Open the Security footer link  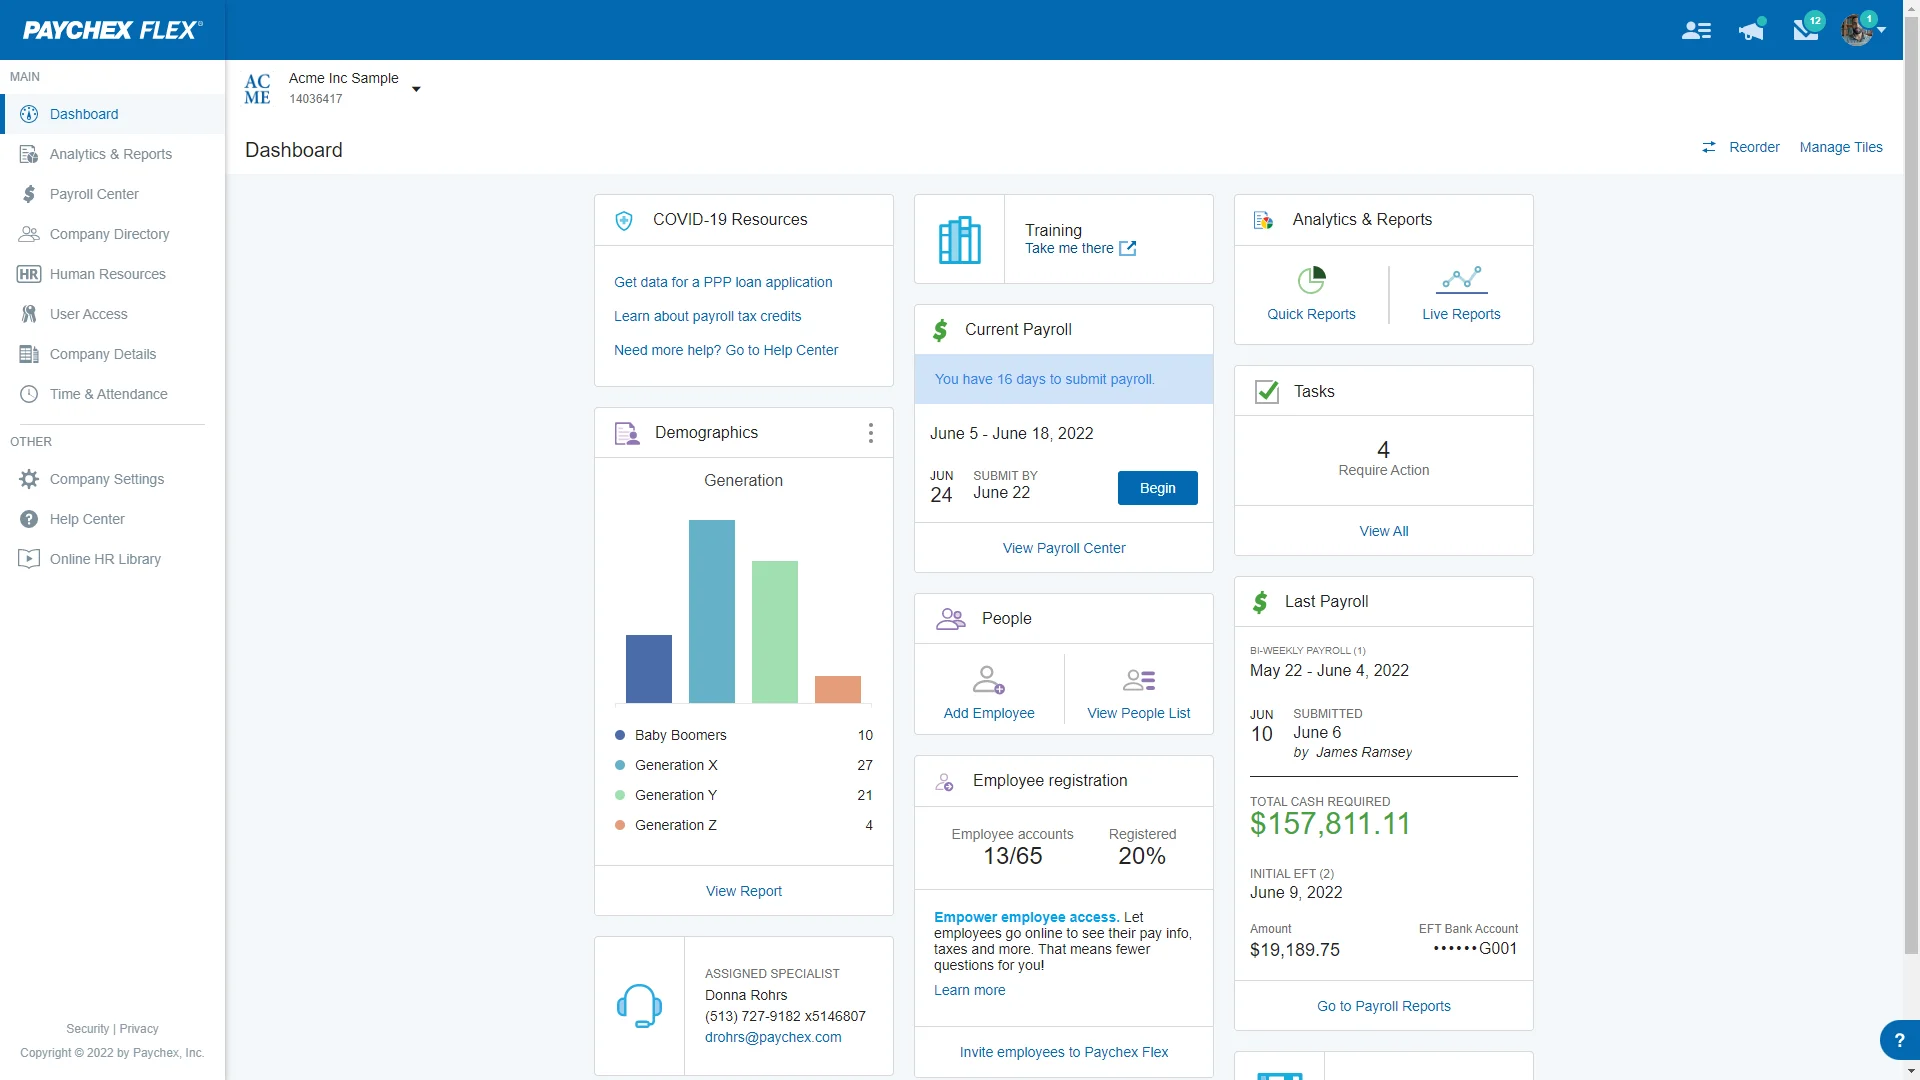[87, 1029]
